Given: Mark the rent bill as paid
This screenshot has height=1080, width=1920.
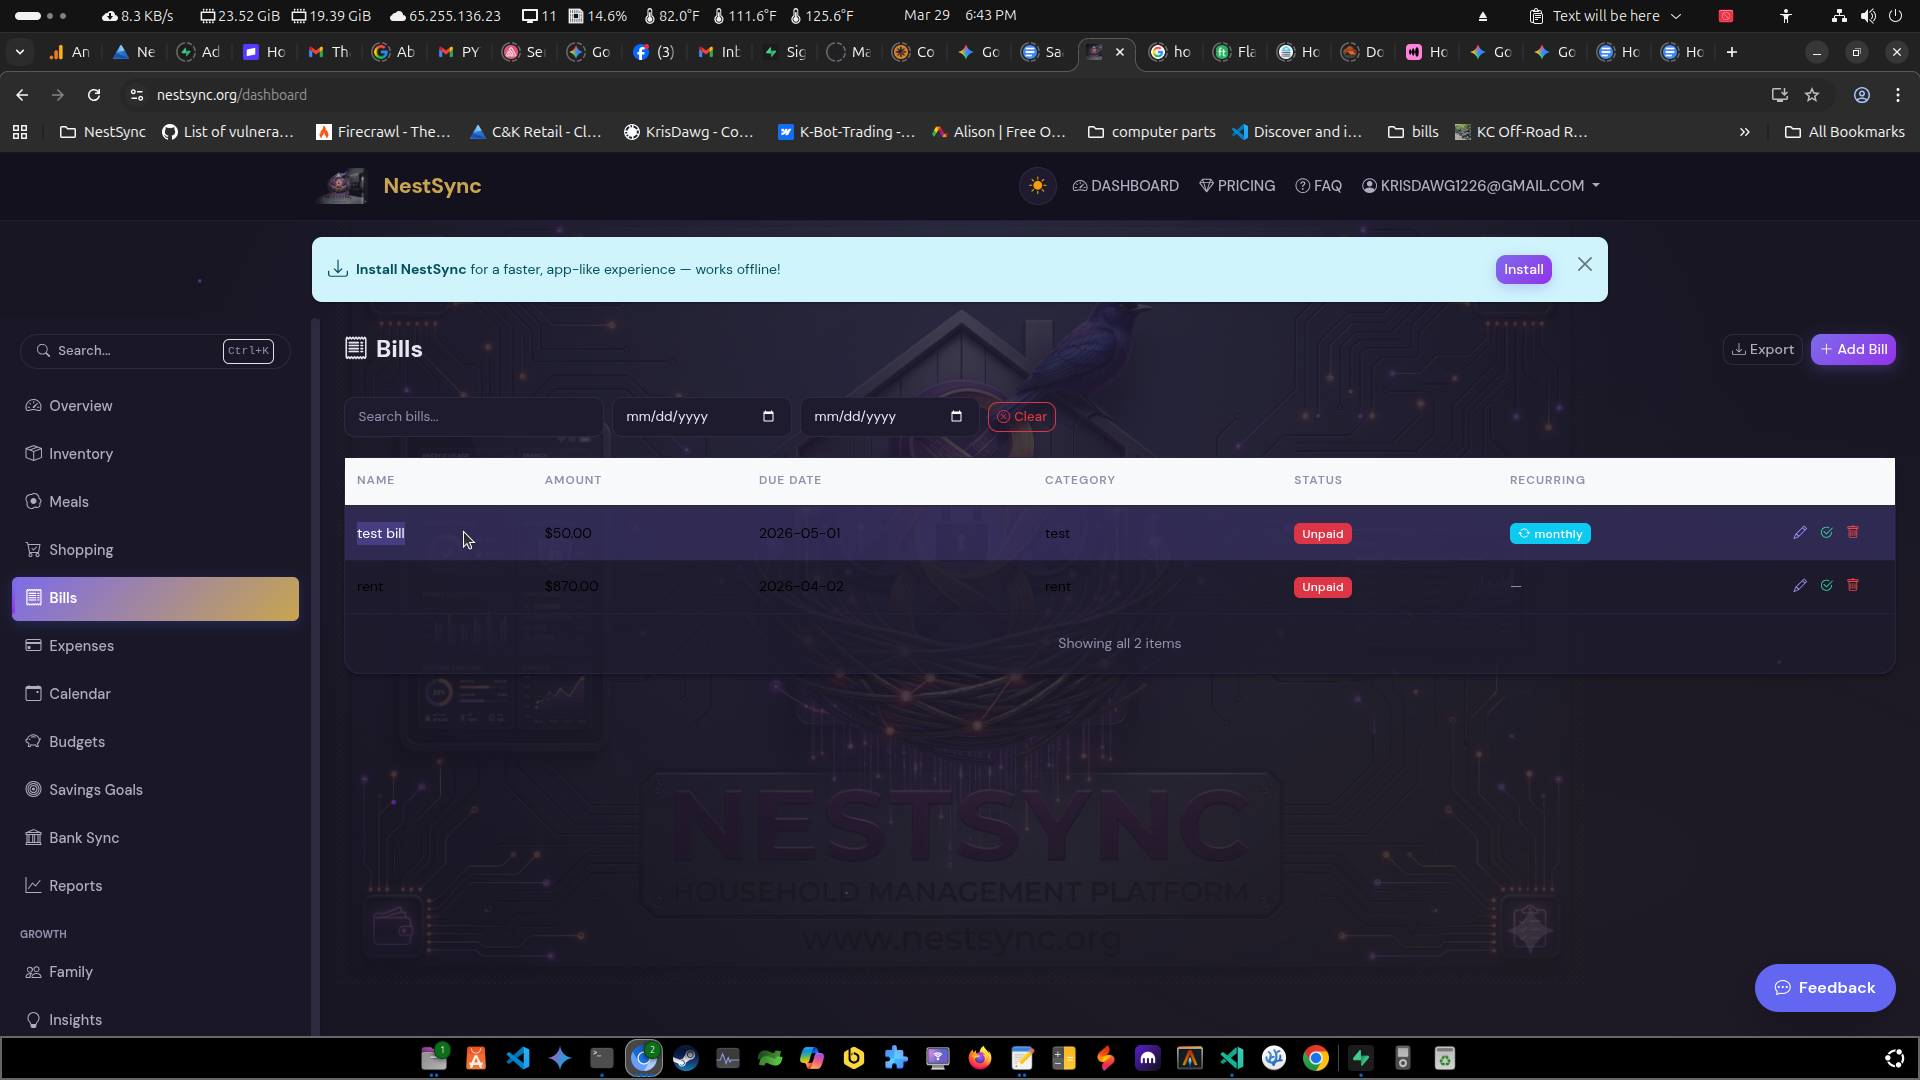Looking at the screenshot, I should [x=1826, y=586].
